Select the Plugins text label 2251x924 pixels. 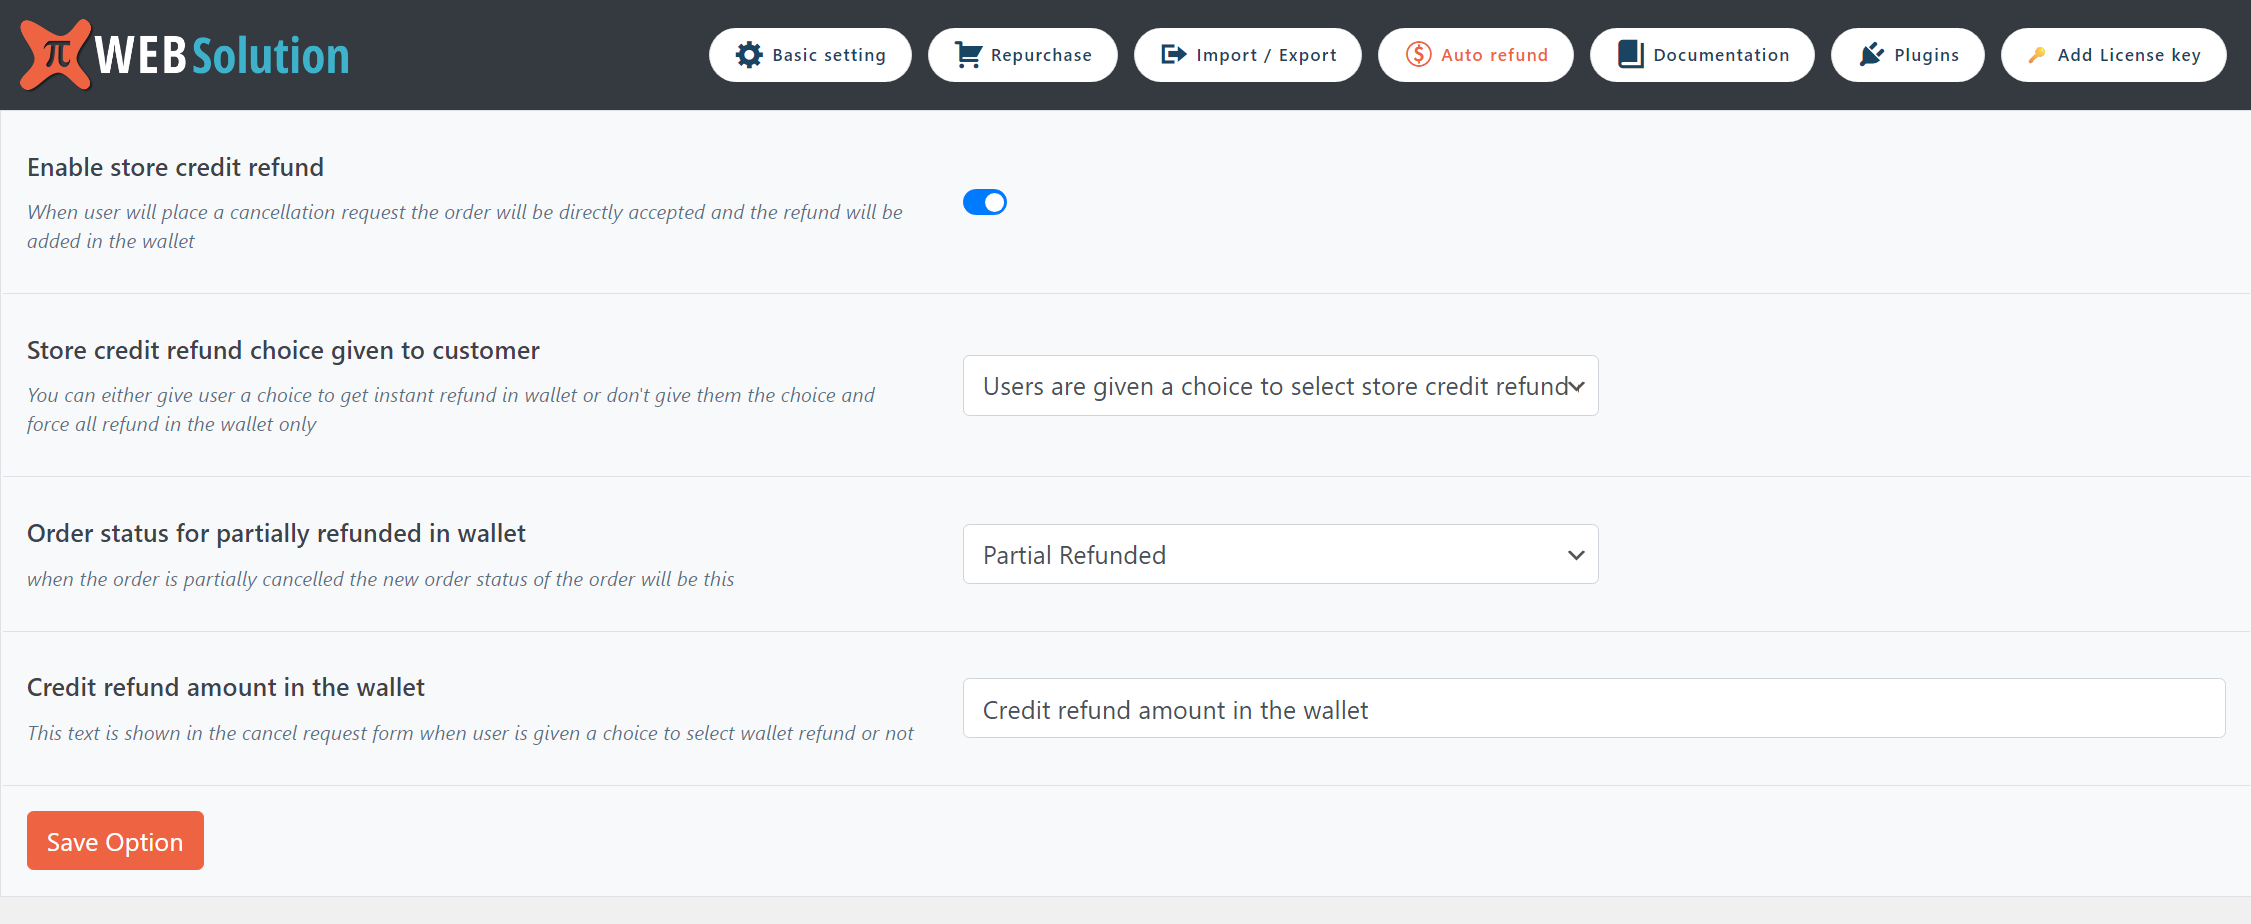(x=1926, y=55)
